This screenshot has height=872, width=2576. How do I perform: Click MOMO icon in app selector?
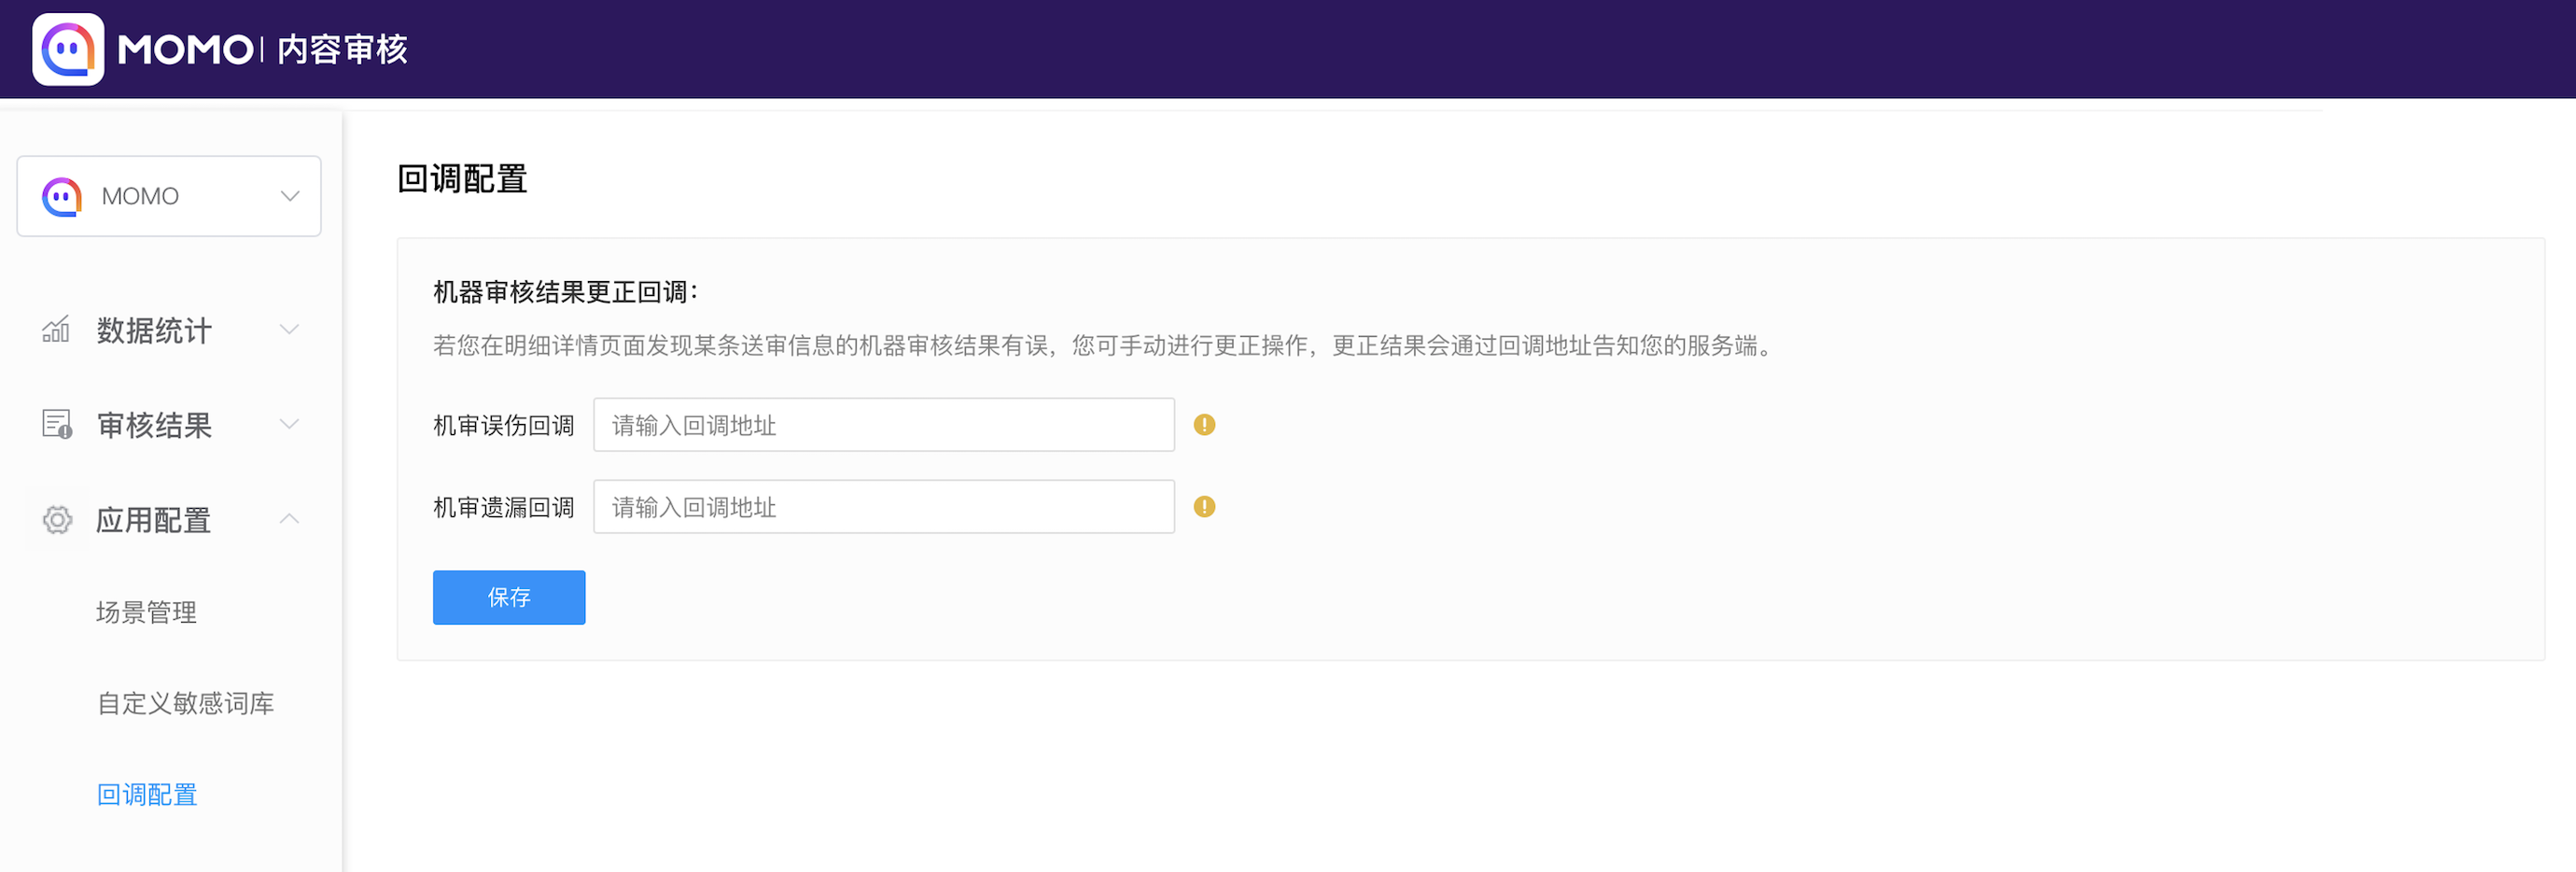[x=62, y=196]
